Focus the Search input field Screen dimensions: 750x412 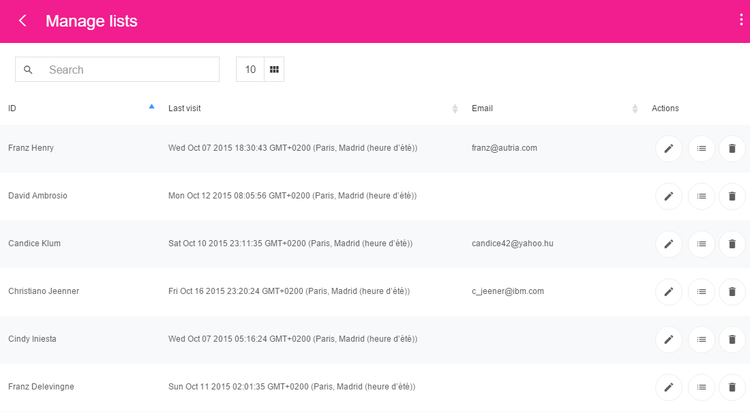point(117,69)
